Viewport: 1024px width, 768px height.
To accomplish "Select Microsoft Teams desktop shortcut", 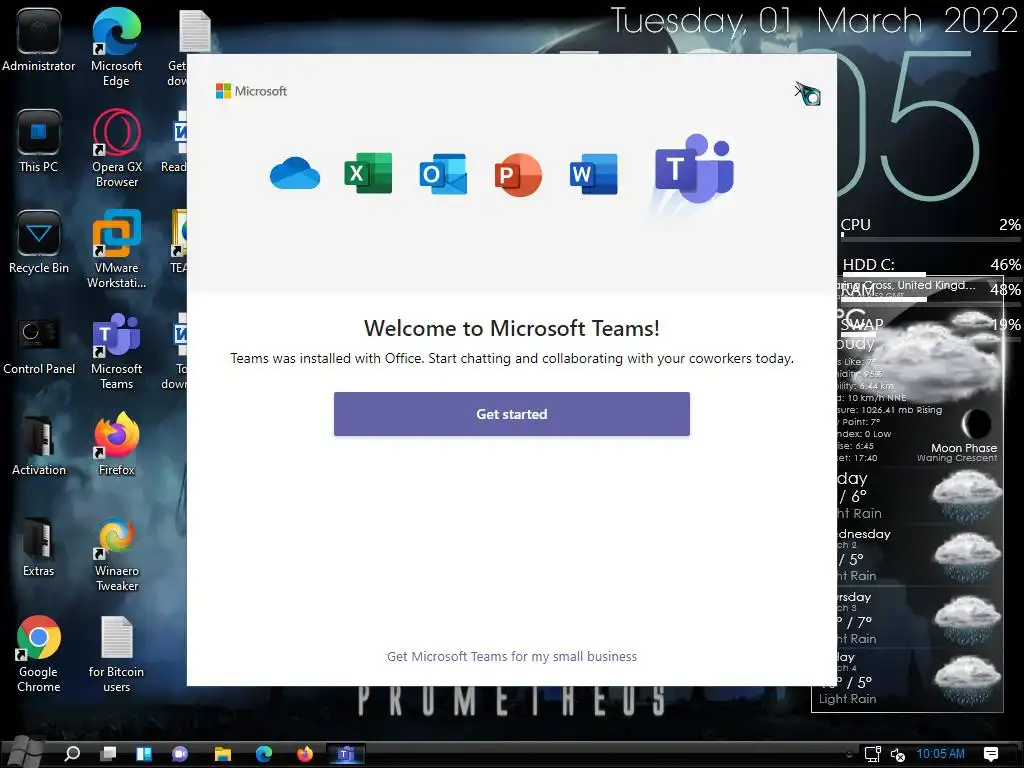I will 116,351.
